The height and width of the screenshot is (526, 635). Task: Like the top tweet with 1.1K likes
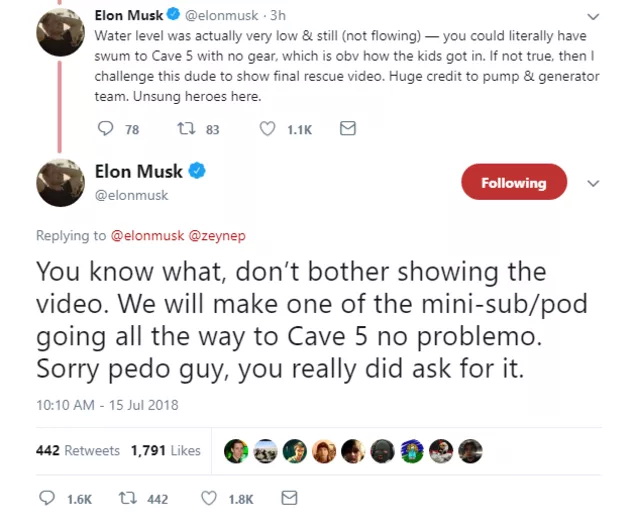(x=268, y=129)
